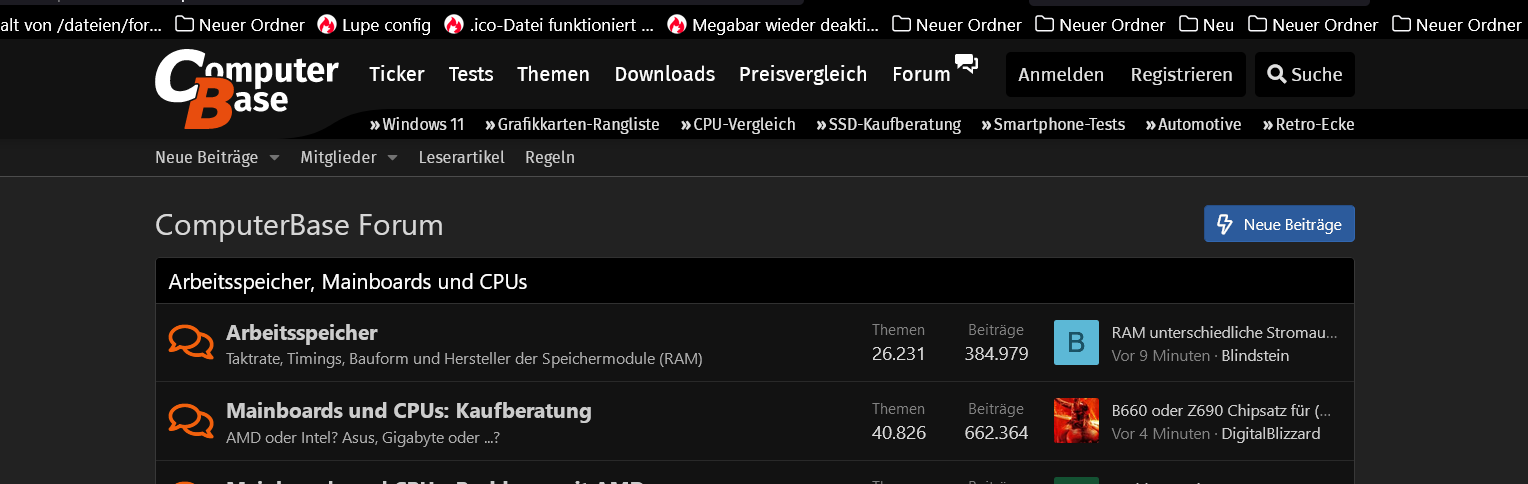
Task: Open the Leserartikel navigation link
Action: pyautogui.click(x=461, y=157)
